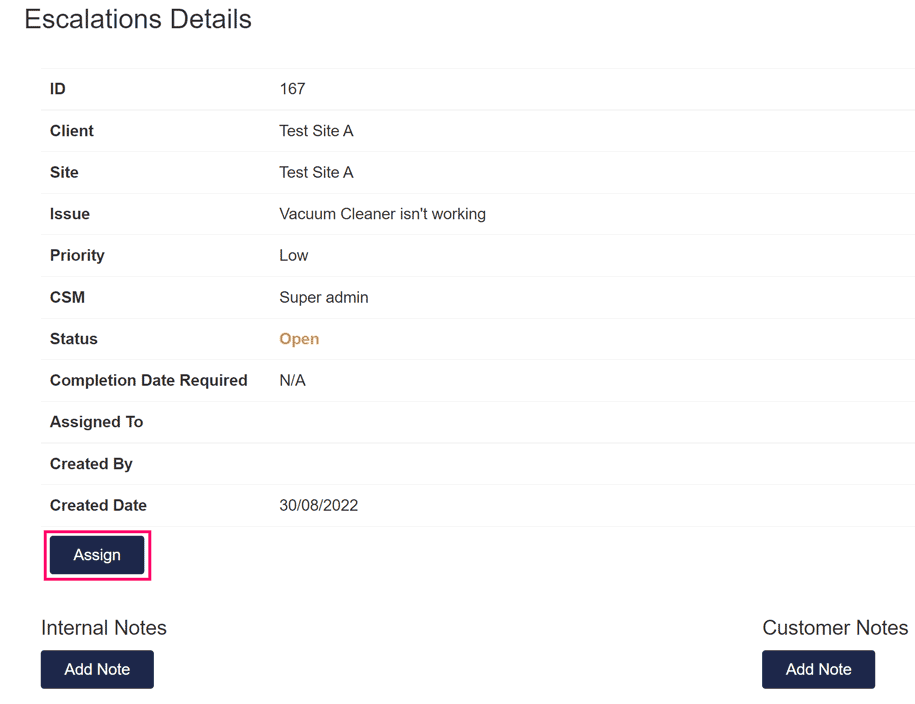Click the Assign button
The width and height of the screenshot is (915, 704).
tap(97, 555)
